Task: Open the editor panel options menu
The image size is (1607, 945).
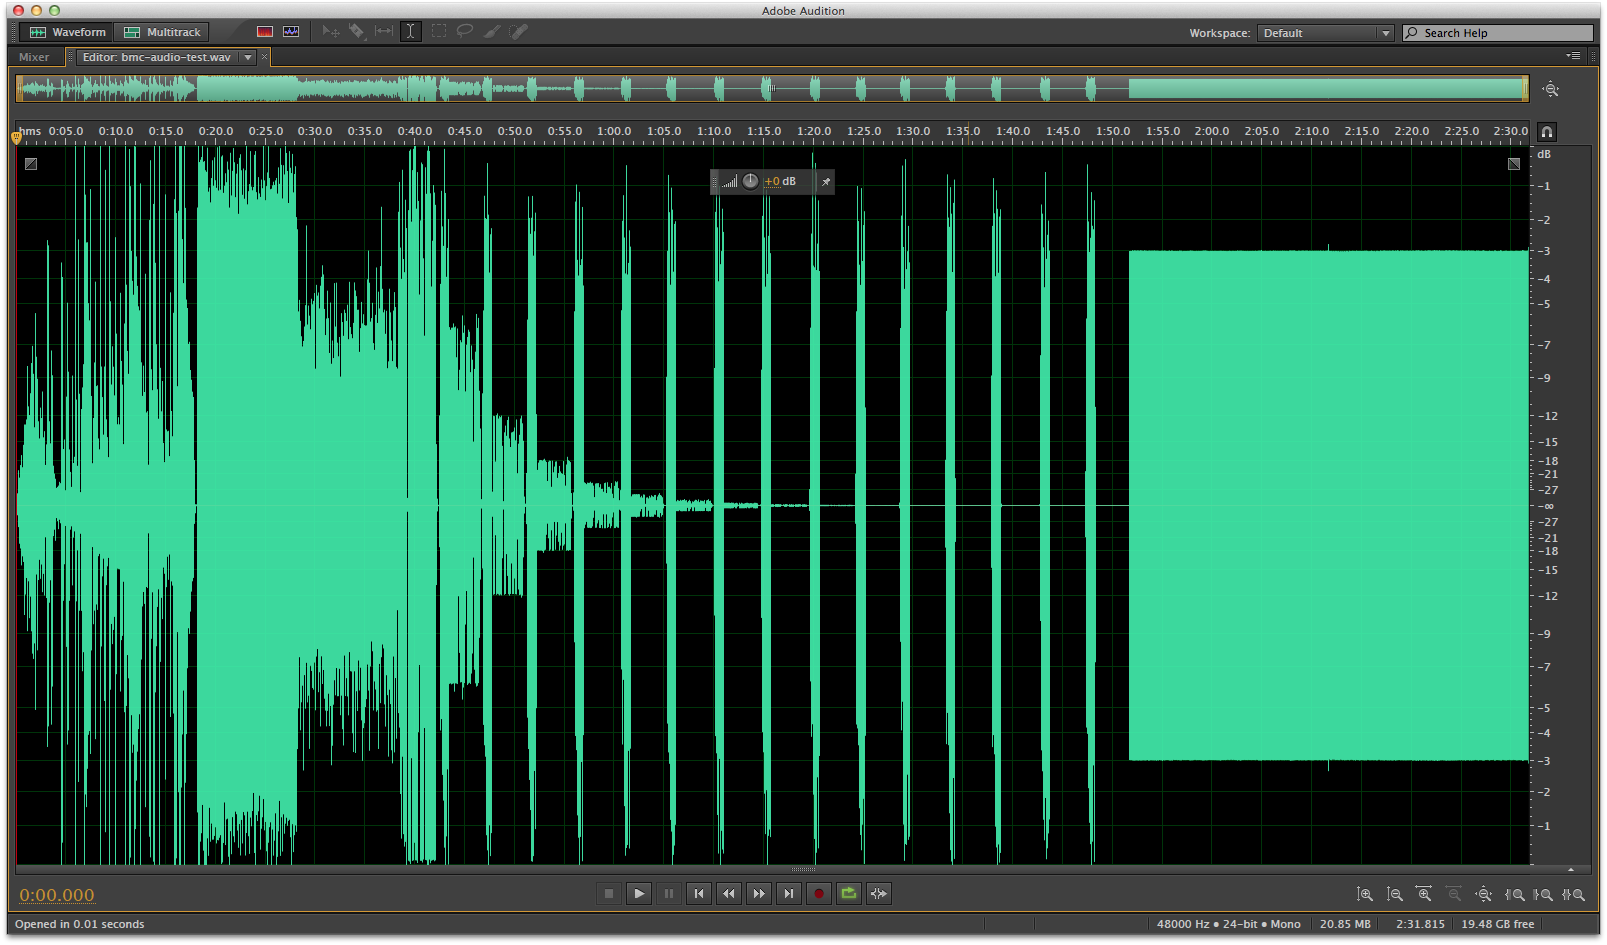Action: click(x=1574, y=56)
